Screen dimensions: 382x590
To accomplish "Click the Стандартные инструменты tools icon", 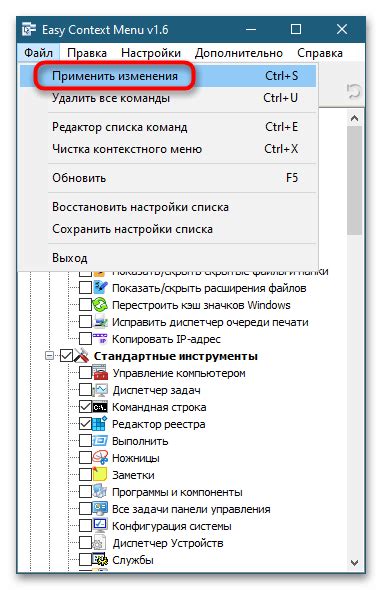I will [x=81, y=356].
